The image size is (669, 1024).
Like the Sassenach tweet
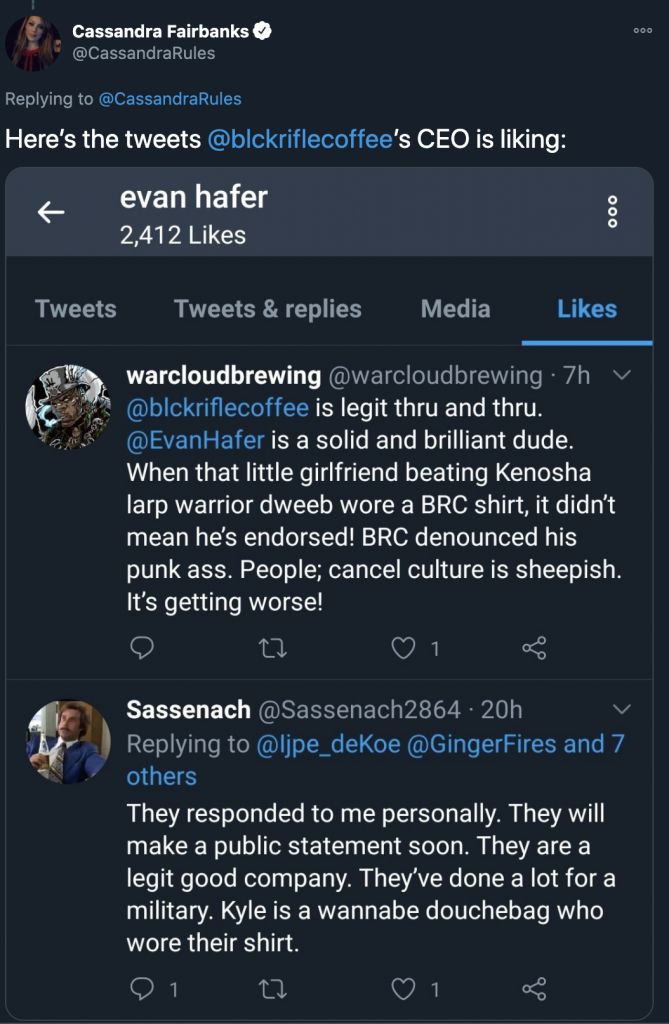pyautogui.click(x=403, y=989)
